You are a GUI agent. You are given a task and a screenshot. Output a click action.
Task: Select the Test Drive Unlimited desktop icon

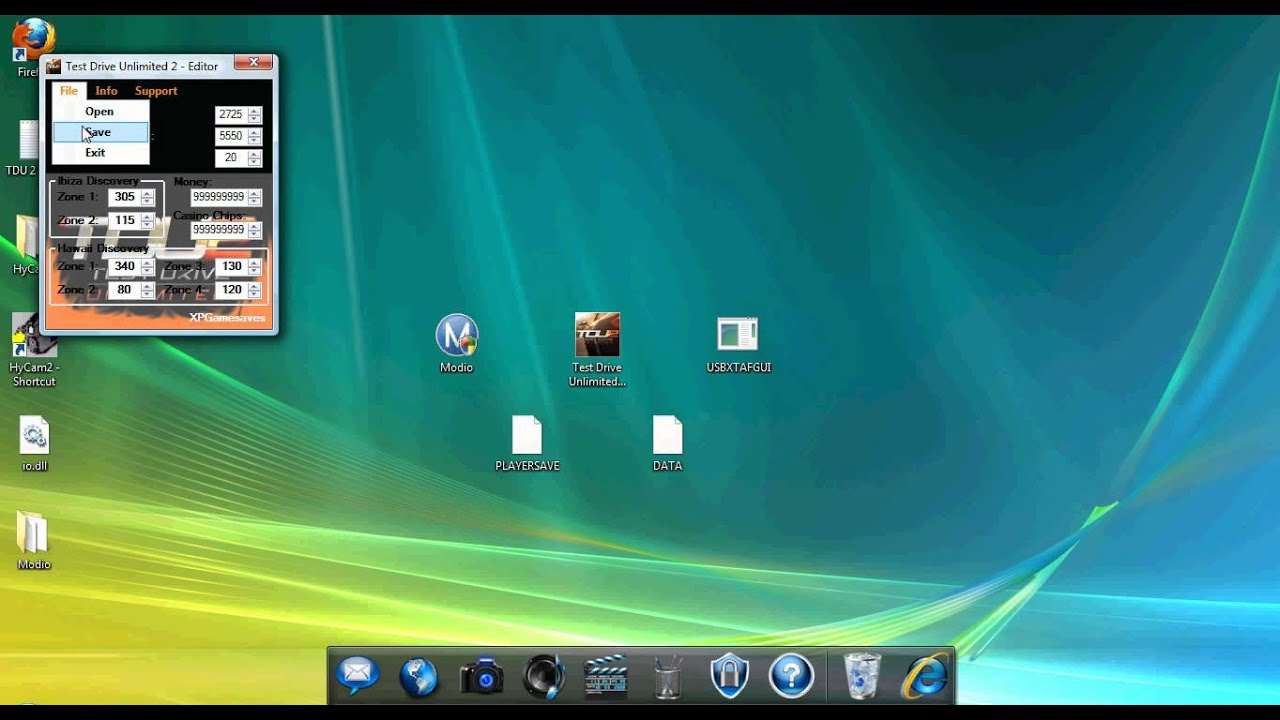point(597,336)
